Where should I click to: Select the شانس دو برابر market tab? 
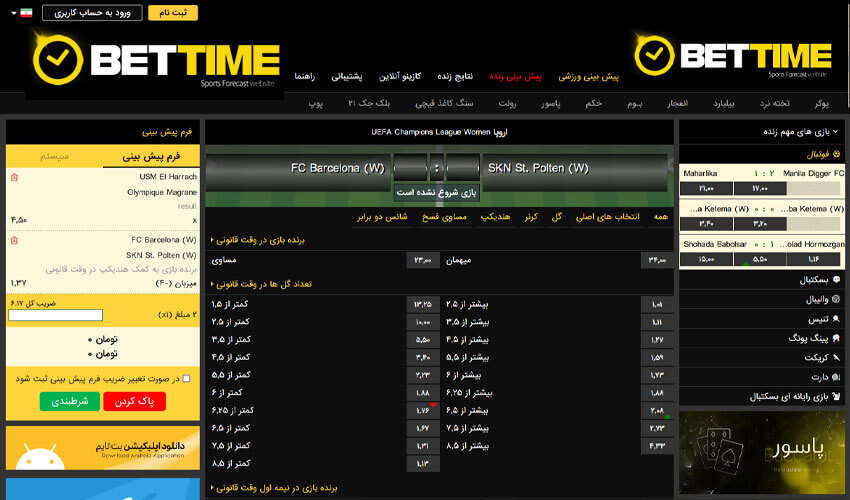382,217
